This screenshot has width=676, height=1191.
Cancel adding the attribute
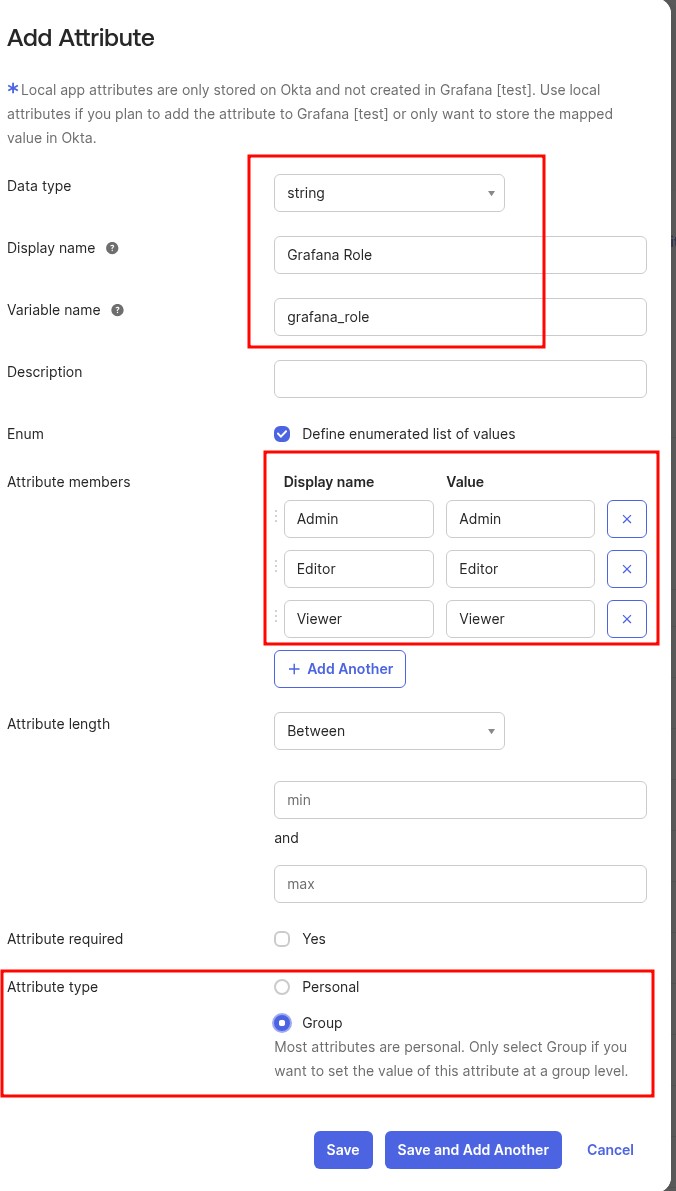tap(610, 1150)
